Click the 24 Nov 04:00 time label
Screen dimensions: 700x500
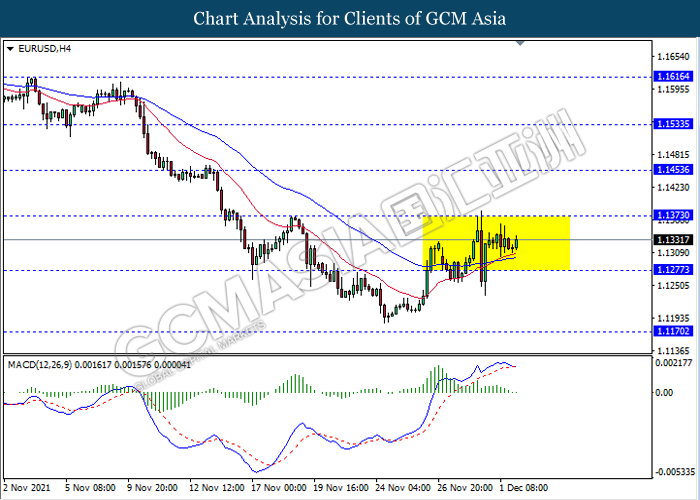403,488
